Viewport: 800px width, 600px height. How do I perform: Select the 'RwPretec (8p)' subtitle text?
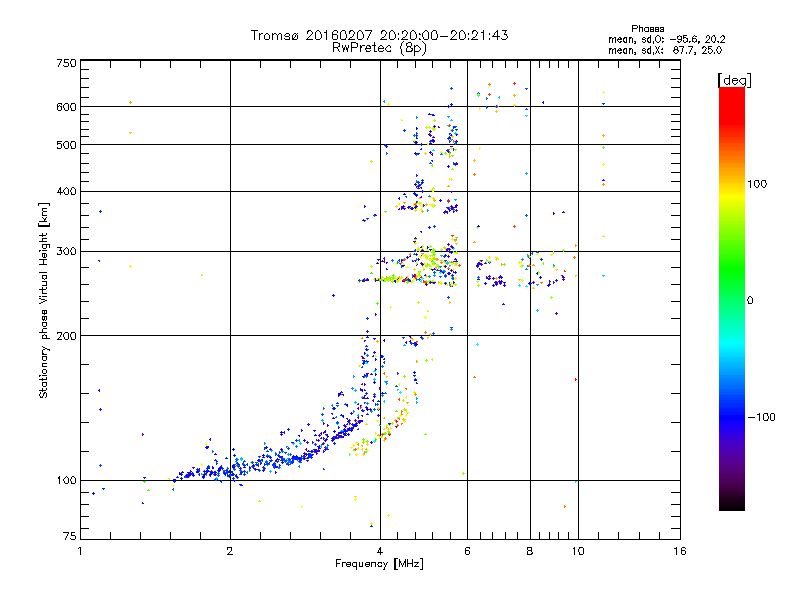tap(379, 48)
